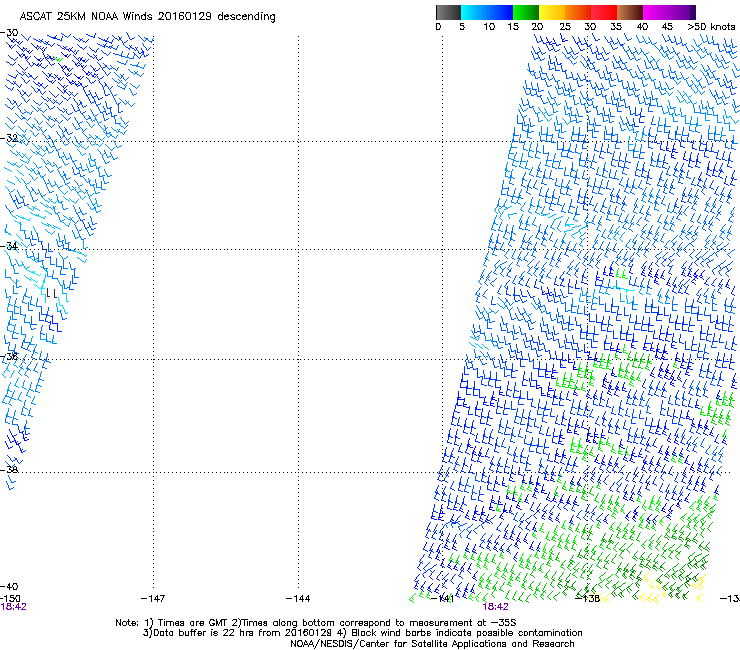Click the longitude label -150
The height and width of the screenshot is (650, 740).
10,598
